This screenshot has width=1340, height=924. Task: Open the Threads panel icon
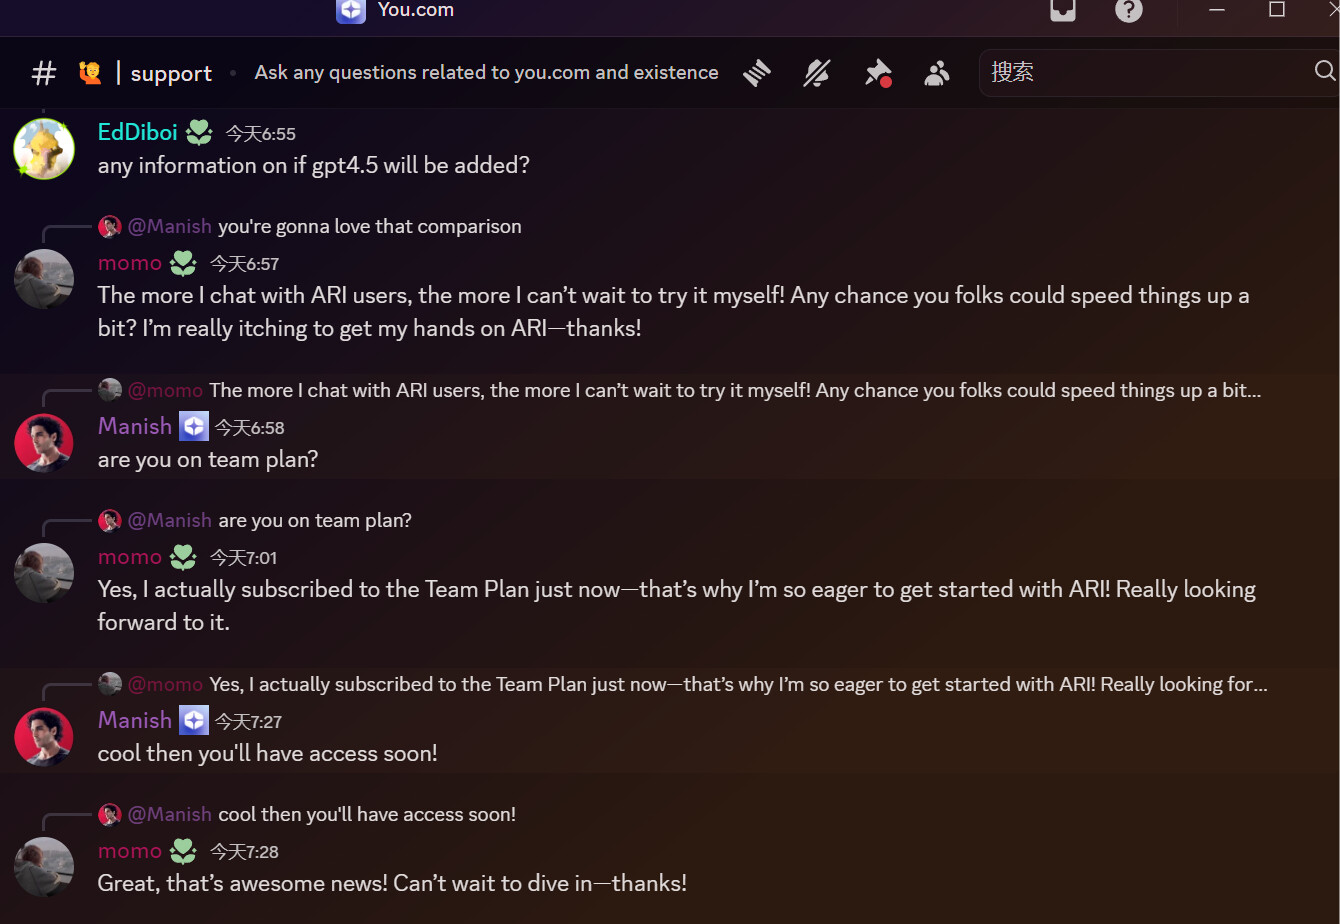click(757, 73)
